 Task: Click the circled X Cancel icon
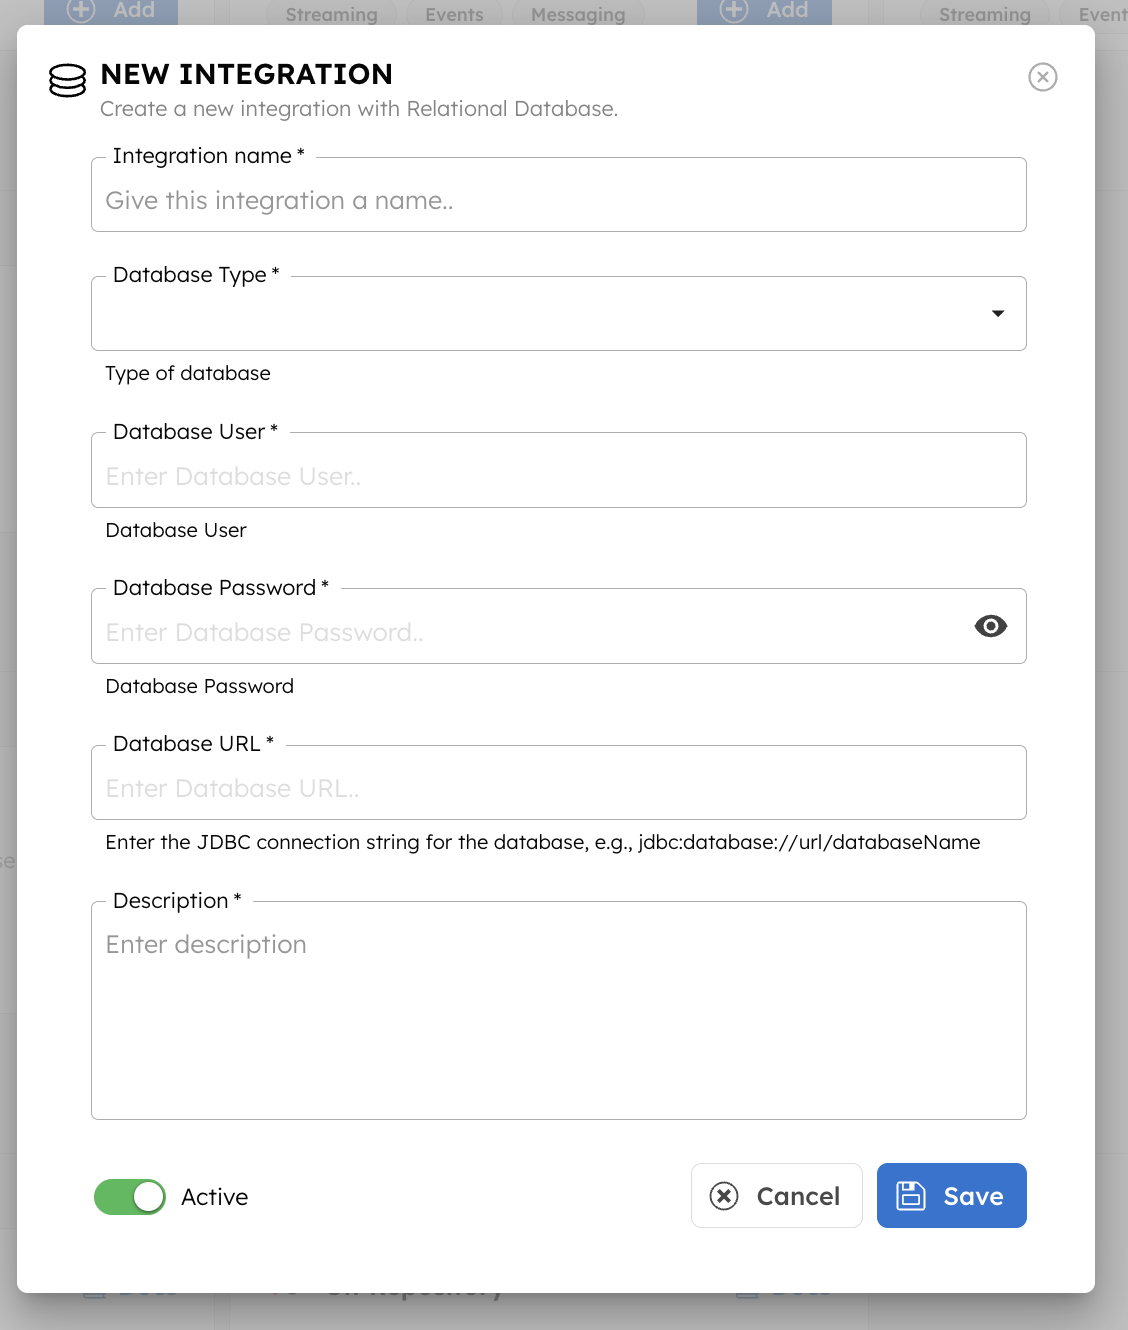point(724,1196)
